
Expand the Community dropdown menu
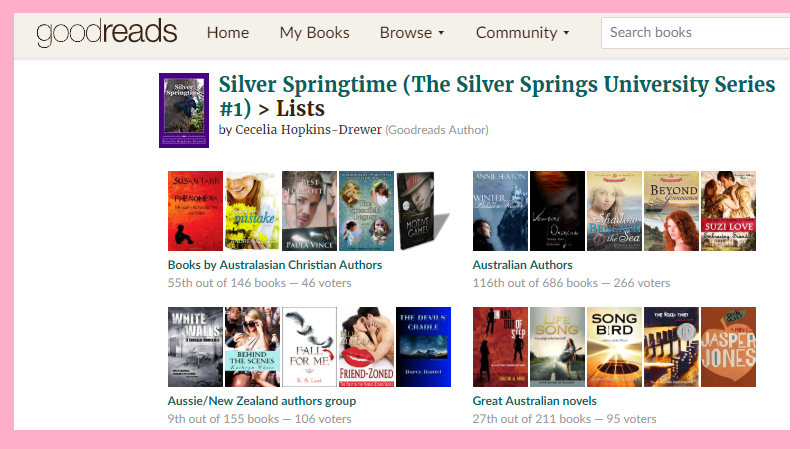click(522, 33)
